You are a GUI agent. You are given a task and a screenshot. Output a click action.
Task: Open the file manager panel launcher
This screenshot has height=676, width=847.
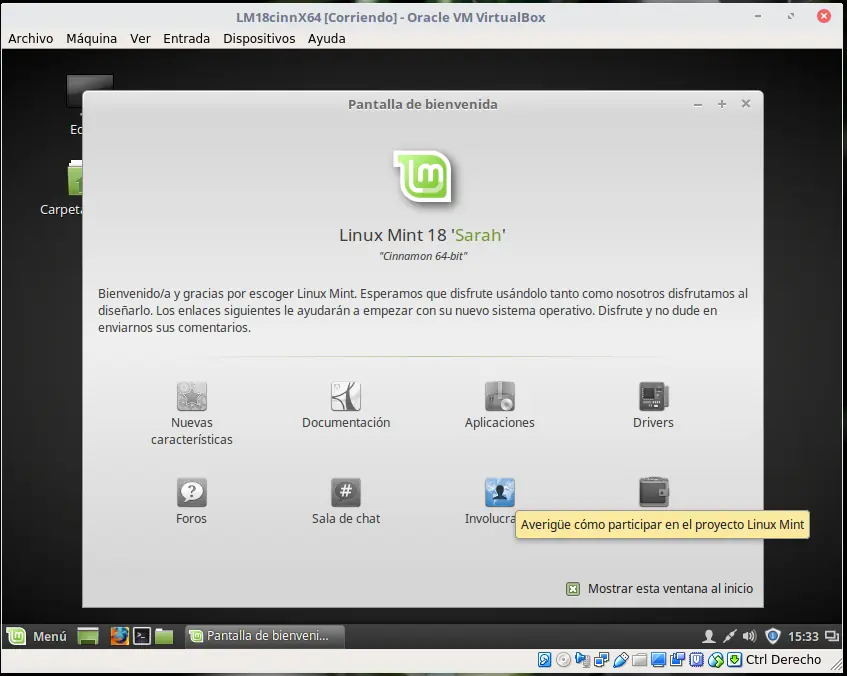click(164, 636)
